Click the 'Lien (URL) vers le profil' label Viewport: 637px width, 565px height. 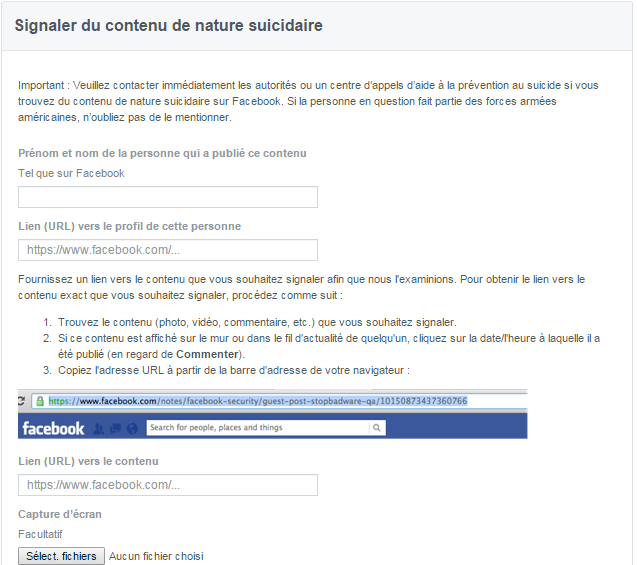click(130, 226)
